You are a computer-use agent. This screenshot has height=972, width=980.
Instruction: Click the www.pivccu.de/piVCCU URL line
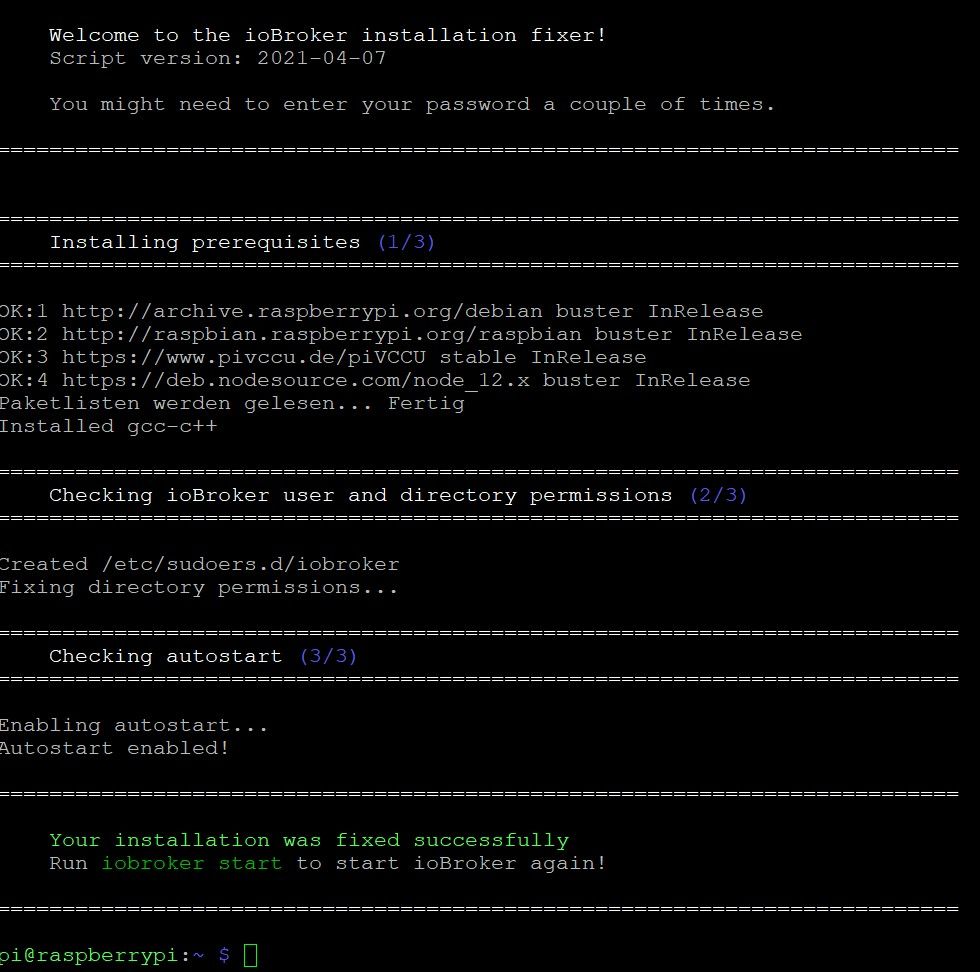[x=323, y=358]
